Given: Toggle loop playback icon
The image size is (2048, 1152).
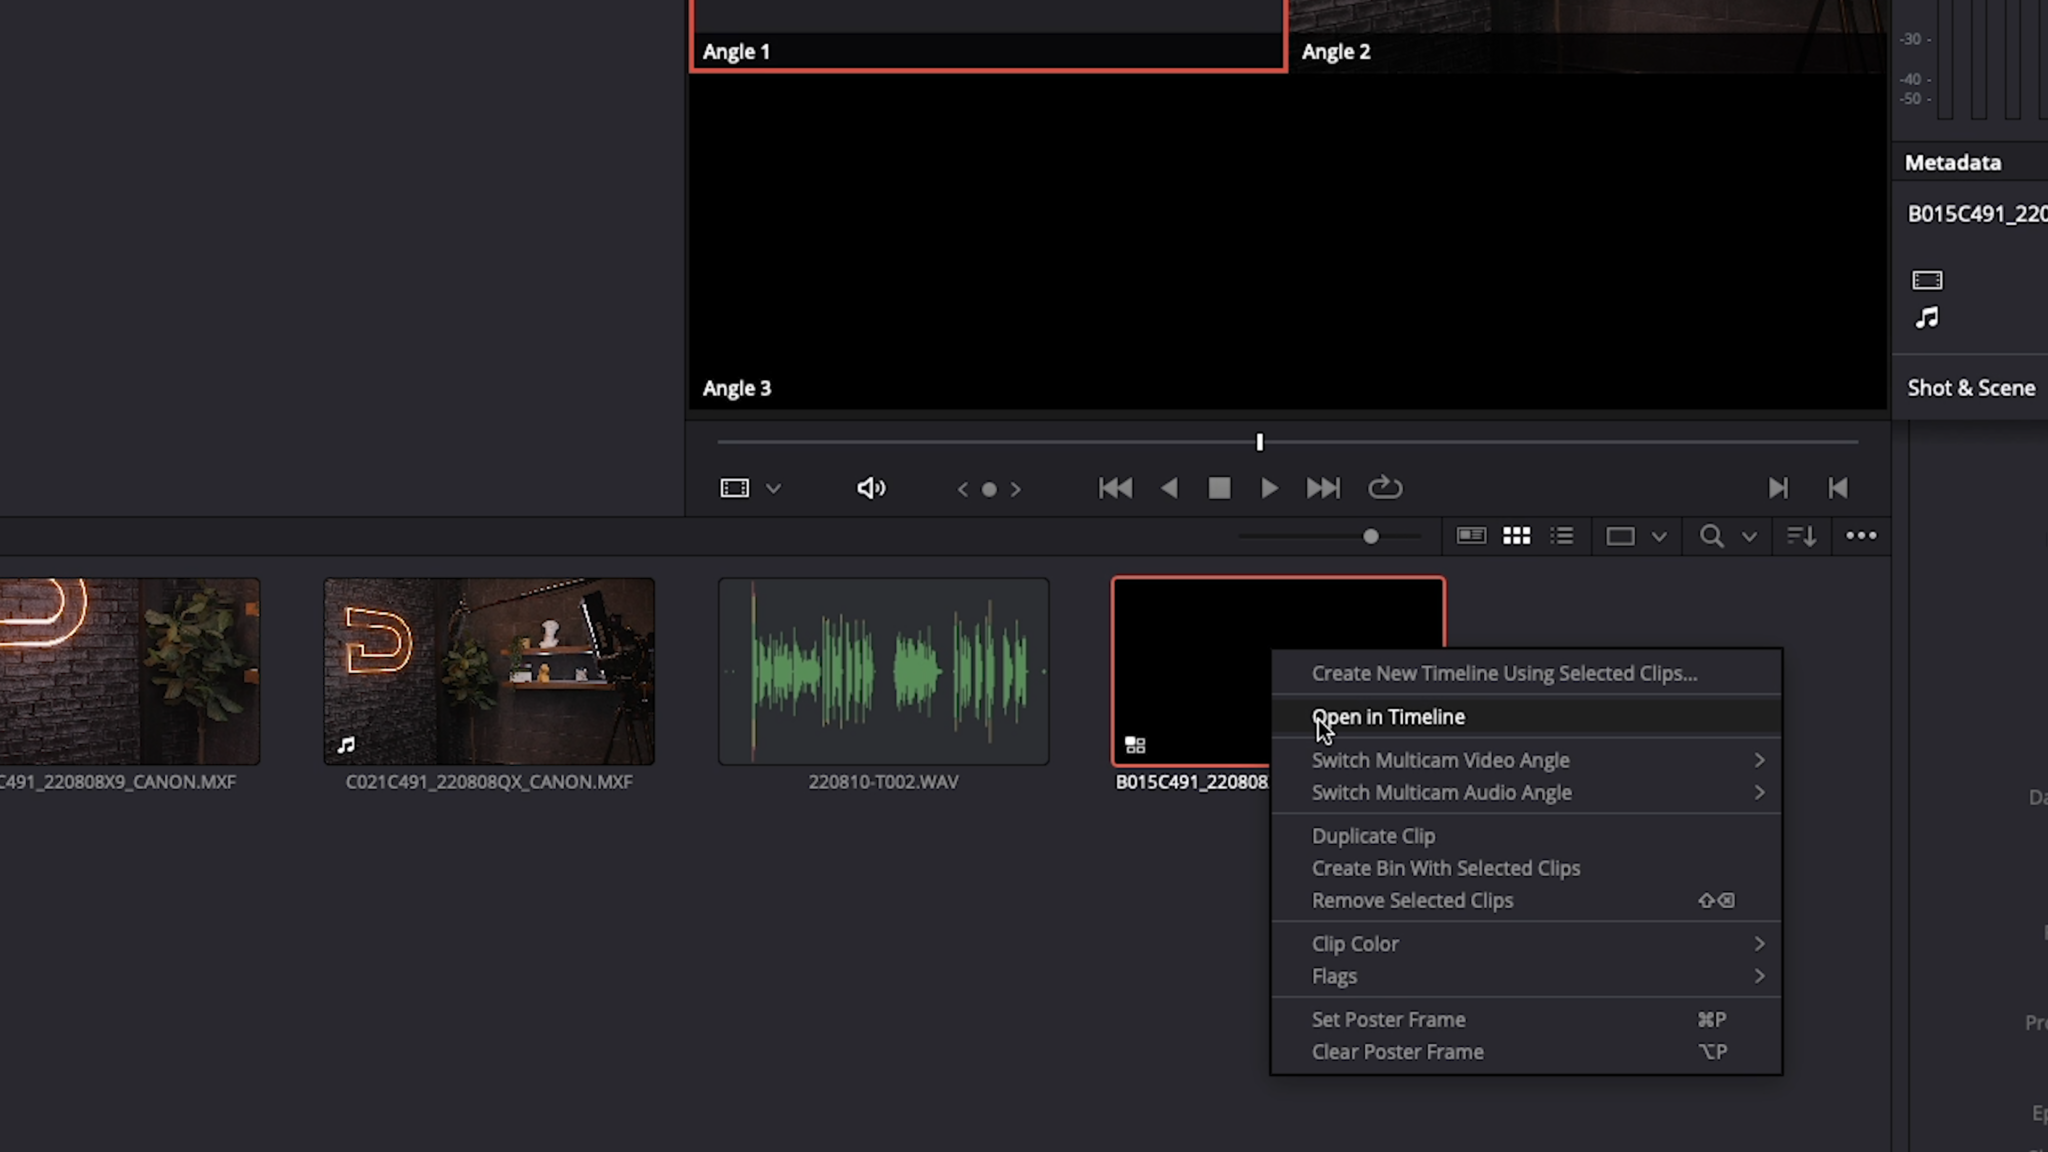Looking at the screenshot, I should (x=1385, y=488).
